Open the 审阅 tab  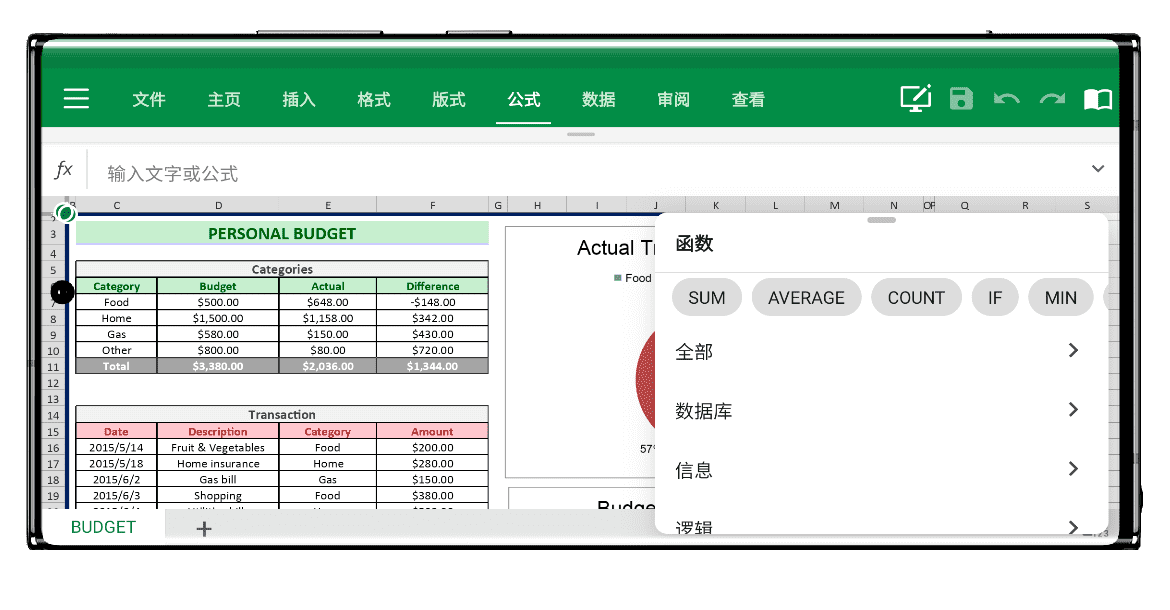pyautogui.click(x=673, y=99)
